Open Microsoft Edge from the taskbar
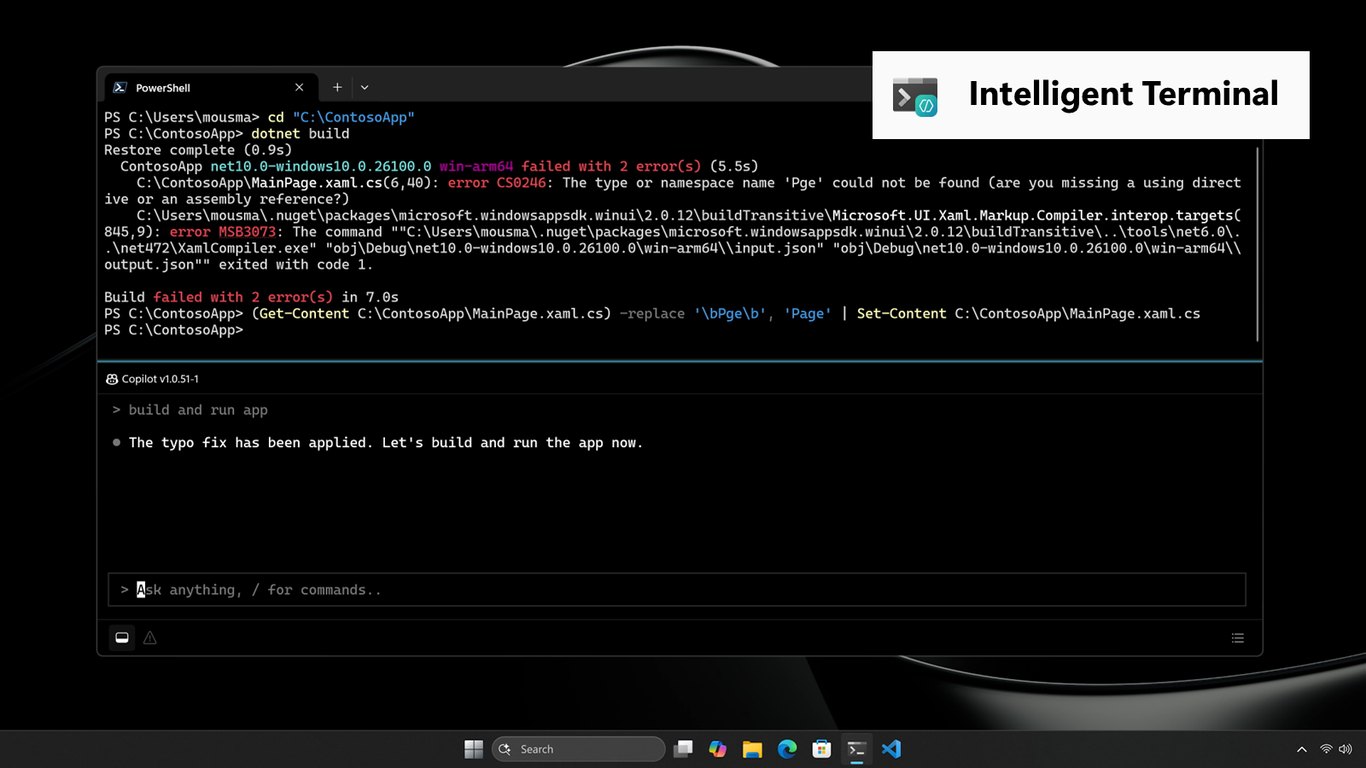The height and width of the screenshot is (768, 1366). tap(787, 749)
